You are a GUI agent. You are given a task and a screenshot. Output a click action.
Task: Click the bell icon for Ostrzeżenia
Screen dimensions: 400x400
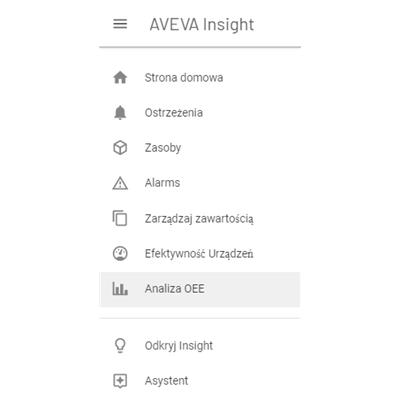120,113
